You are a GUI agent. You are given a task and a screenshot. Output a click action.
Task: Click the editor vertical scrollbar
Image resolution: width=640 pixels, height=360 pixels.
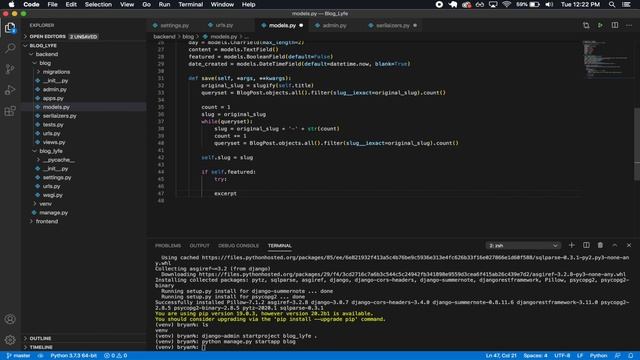click(x=637, y=143)
